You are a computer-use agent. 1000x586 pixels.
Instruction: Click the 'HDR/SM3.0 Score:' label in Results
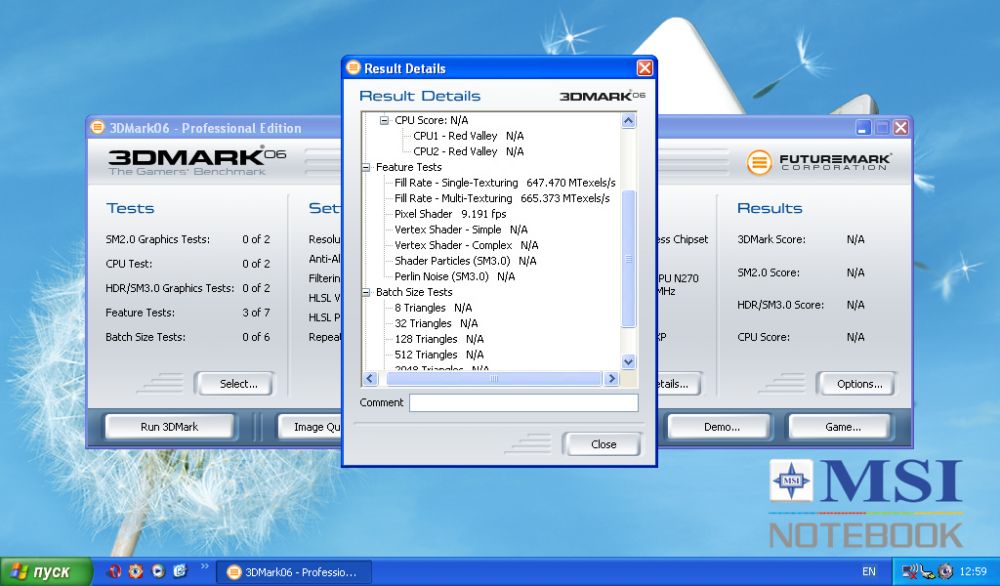pos(781,305)
